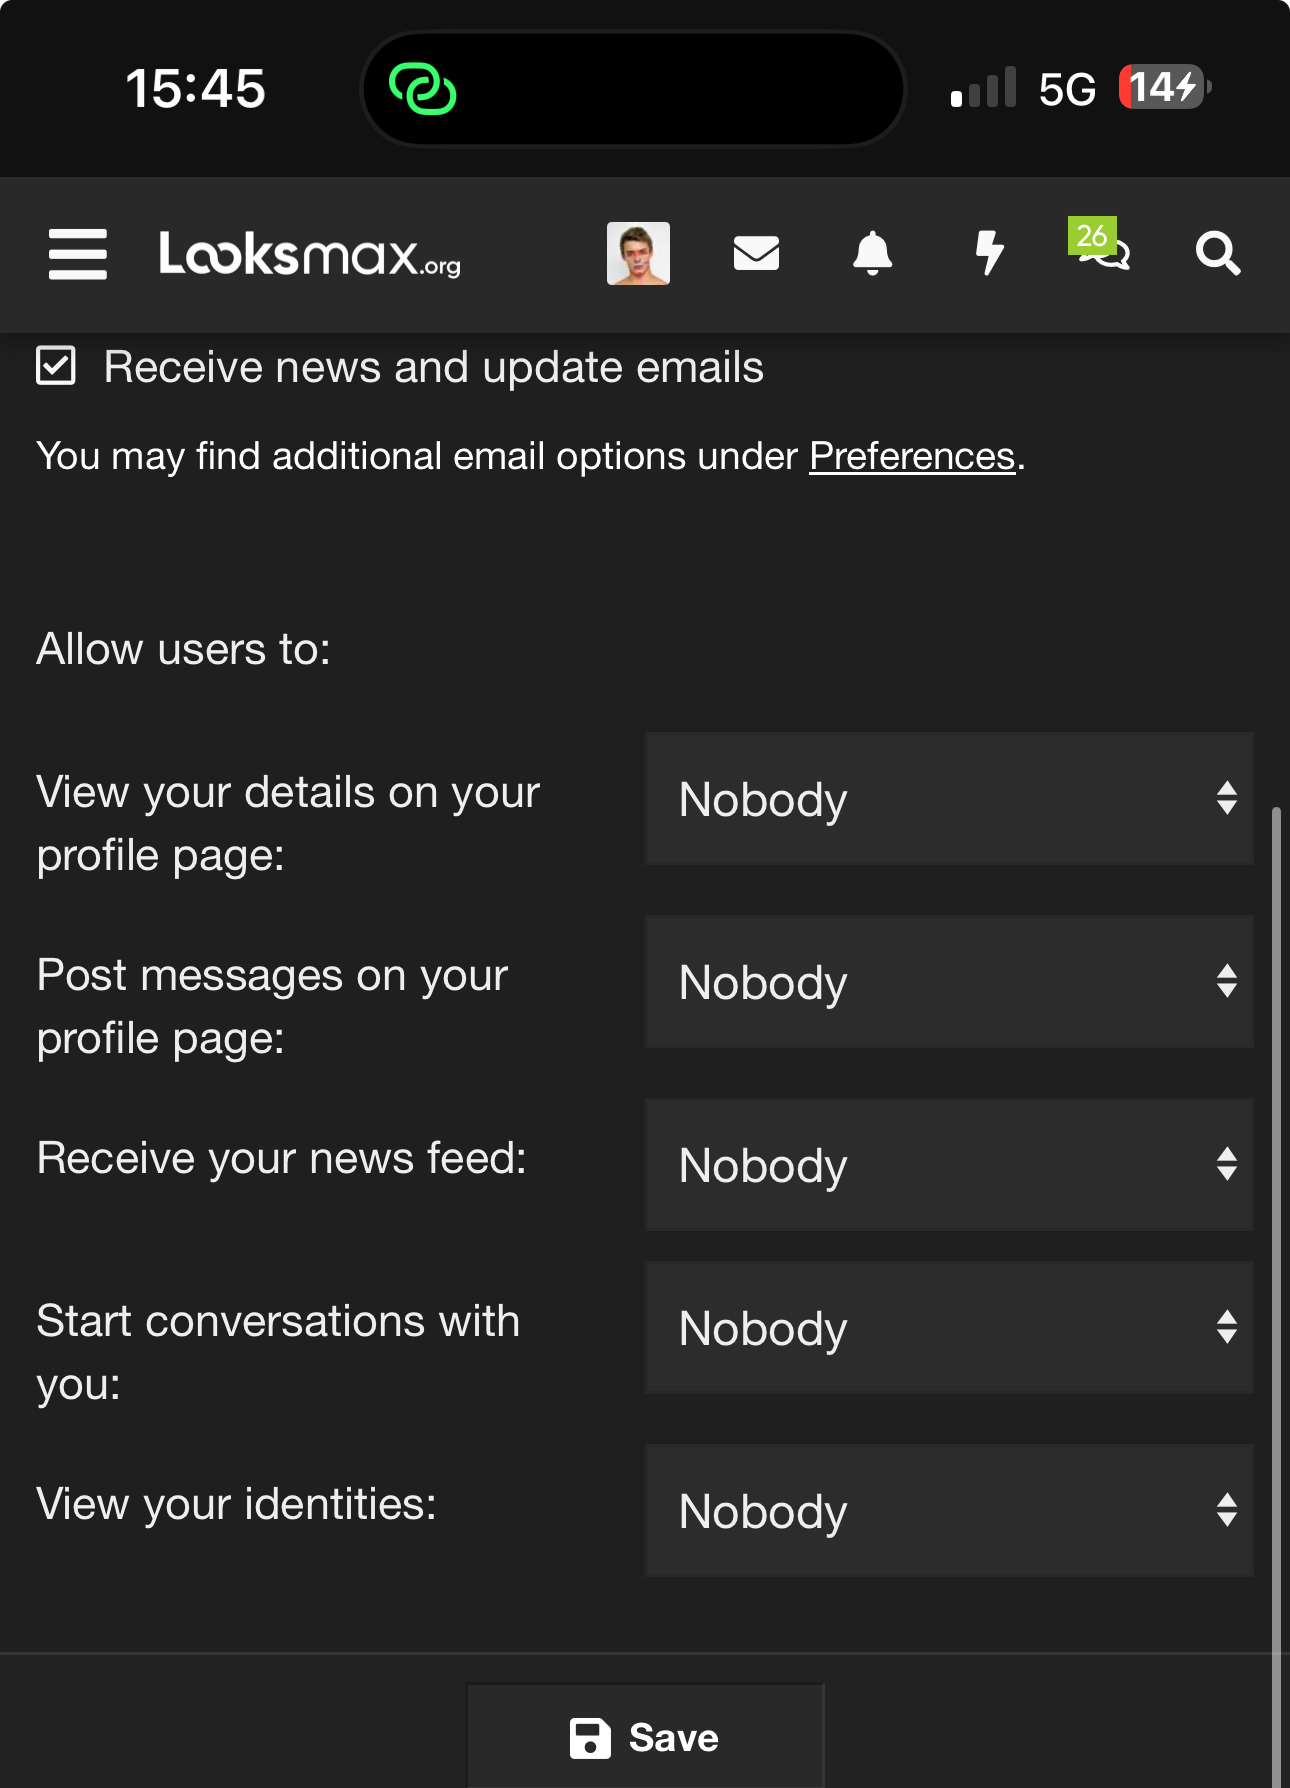
Task: Open chat icon with 26 badge
Action: pos(1103,250)
